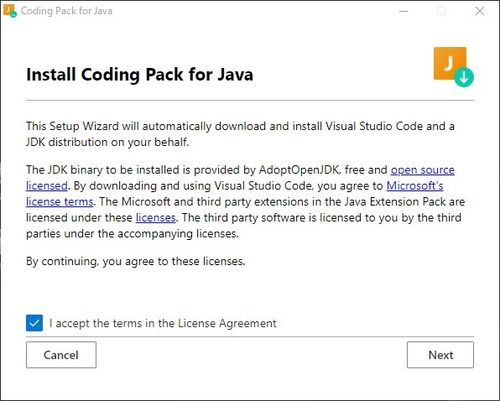Uncheck the accept License Agreement checkbox

(34, 323)
